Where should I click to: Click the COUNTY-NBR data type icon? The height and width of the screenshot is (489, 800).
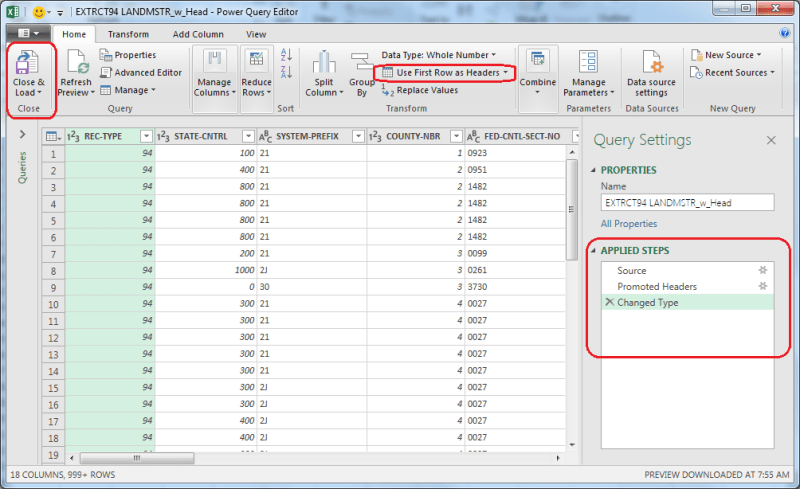pos(375,136)
